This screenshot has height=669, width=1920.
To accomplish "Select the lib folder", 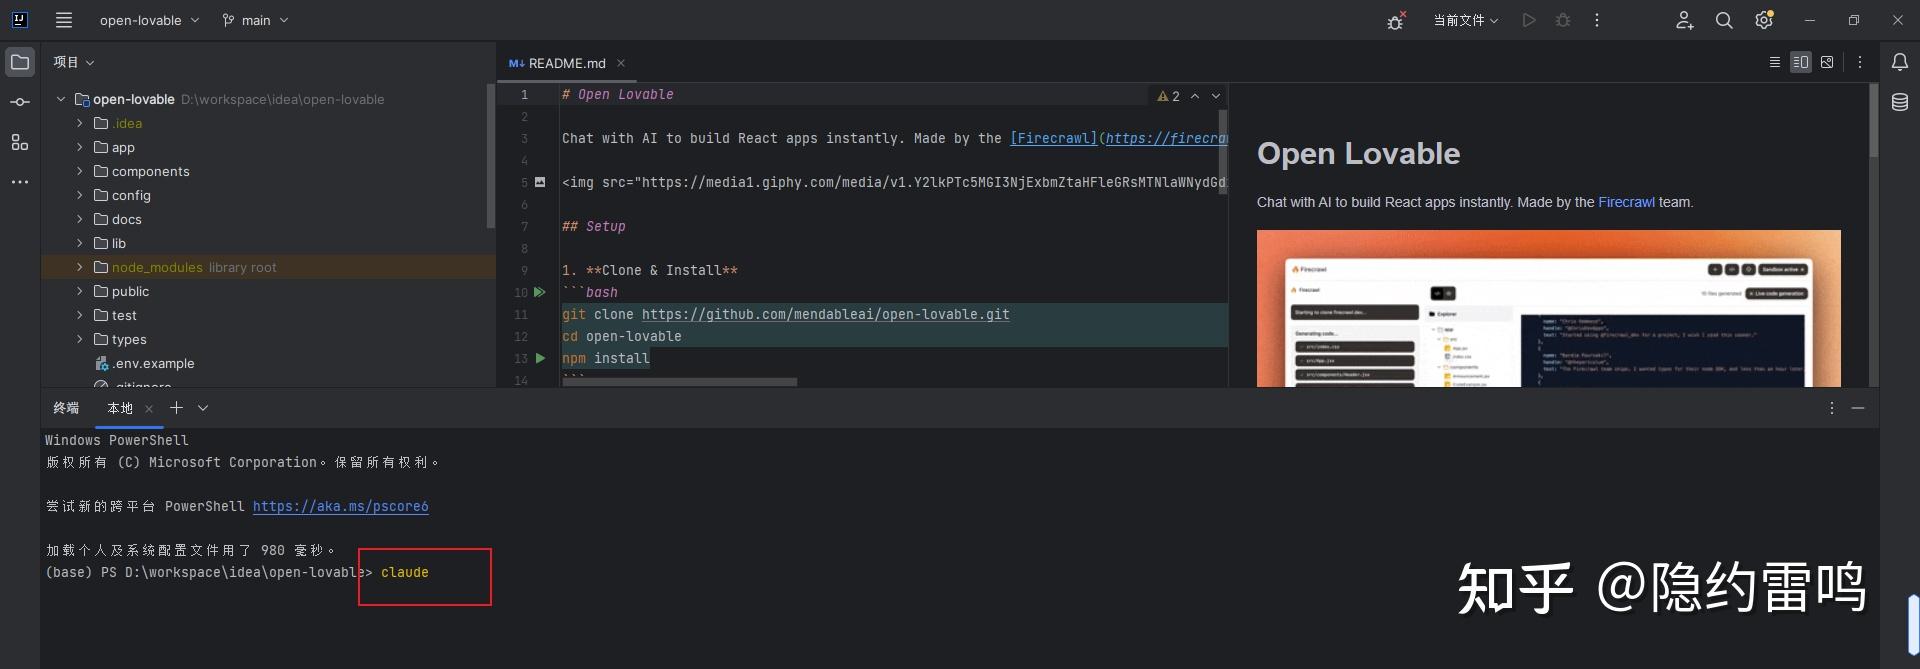I will pos(118,243).
